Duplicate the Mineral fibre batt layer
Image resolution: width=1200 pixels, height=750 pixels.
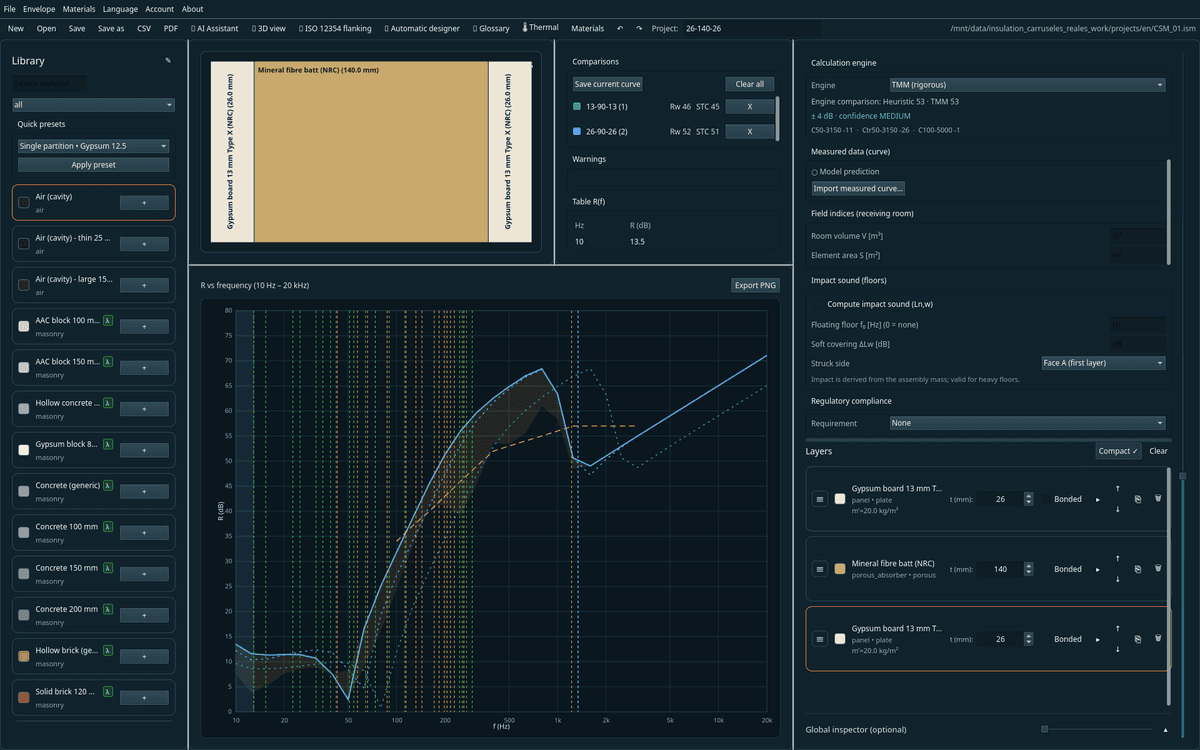[x=1138, y=569]
